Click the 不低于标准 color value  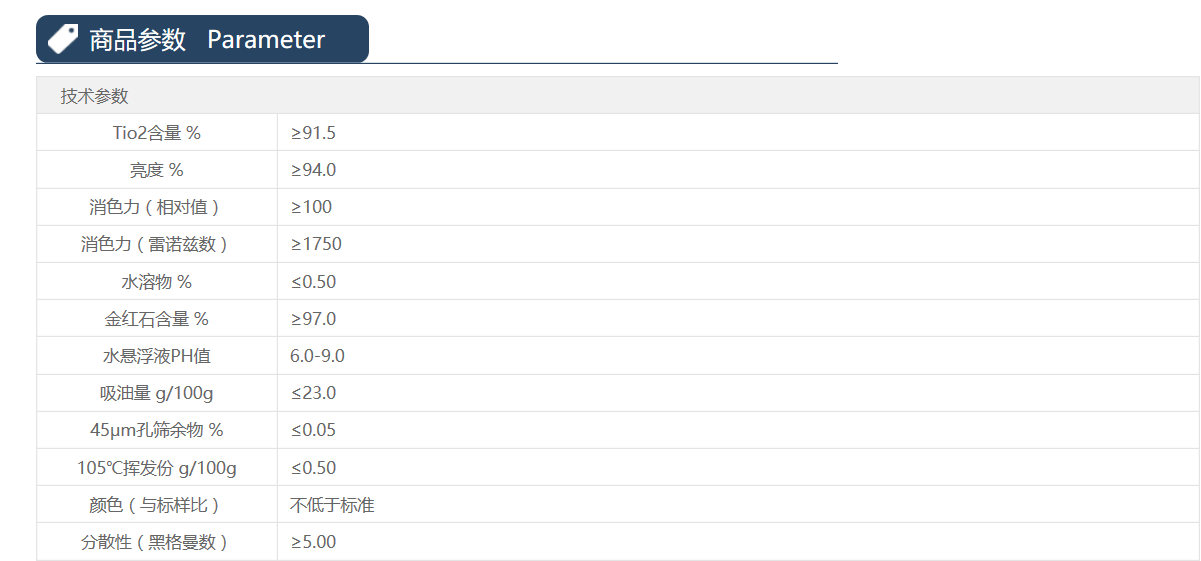pyautogui.click(x=332, y=505)
